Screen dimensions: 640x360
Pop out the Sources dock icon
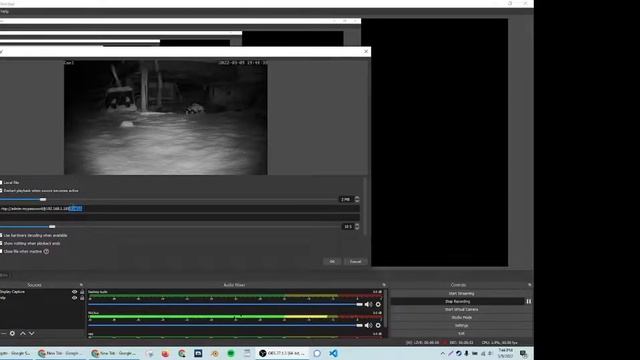click(81, 285)
